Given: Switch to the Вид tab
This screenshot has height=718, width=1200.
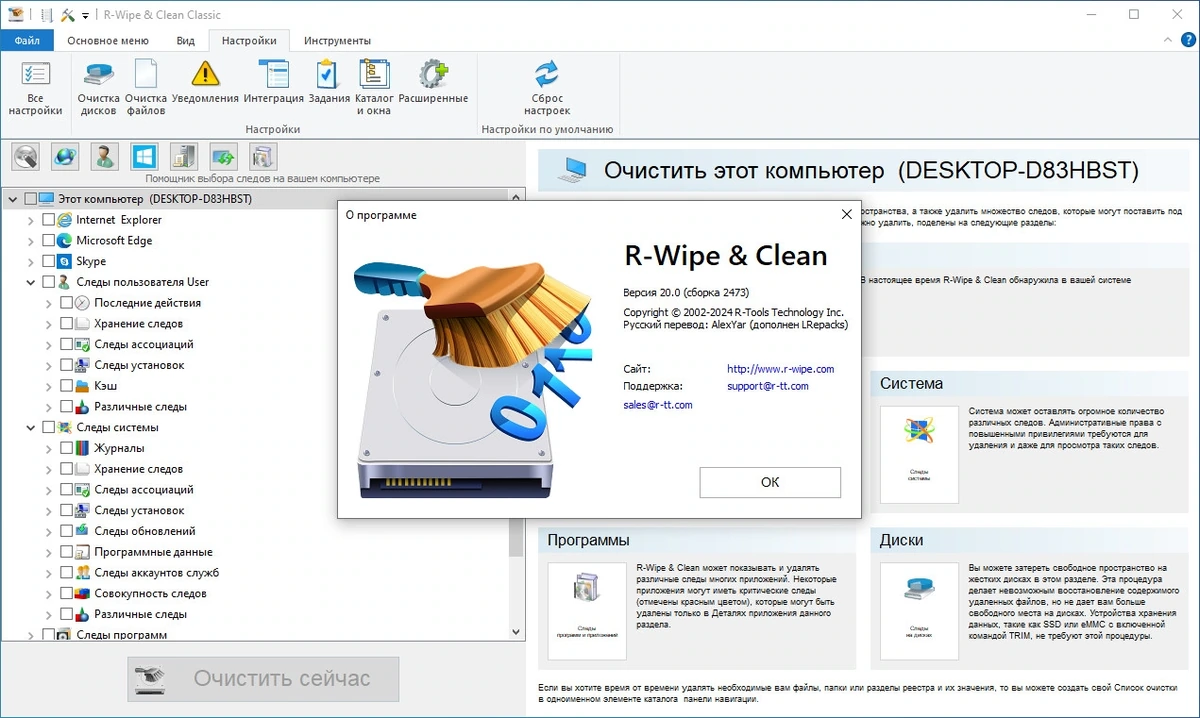Looking at the screenshot, I should (x=186, y=41).
